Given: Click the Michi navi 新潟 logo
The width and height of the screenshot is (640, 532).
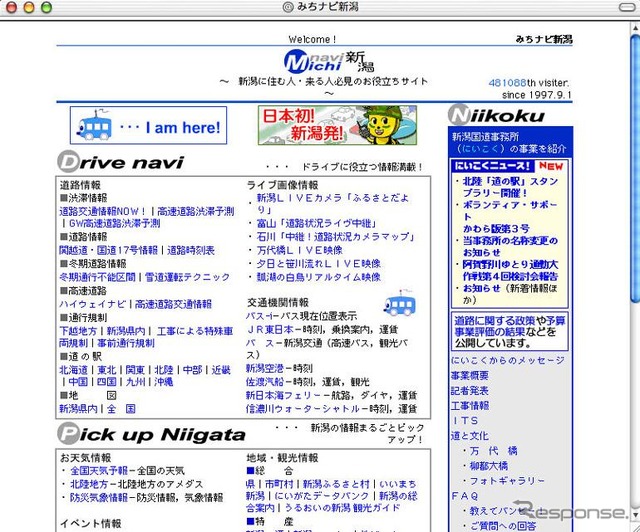Looking at the screenshot, I should (x=329, y=61).
